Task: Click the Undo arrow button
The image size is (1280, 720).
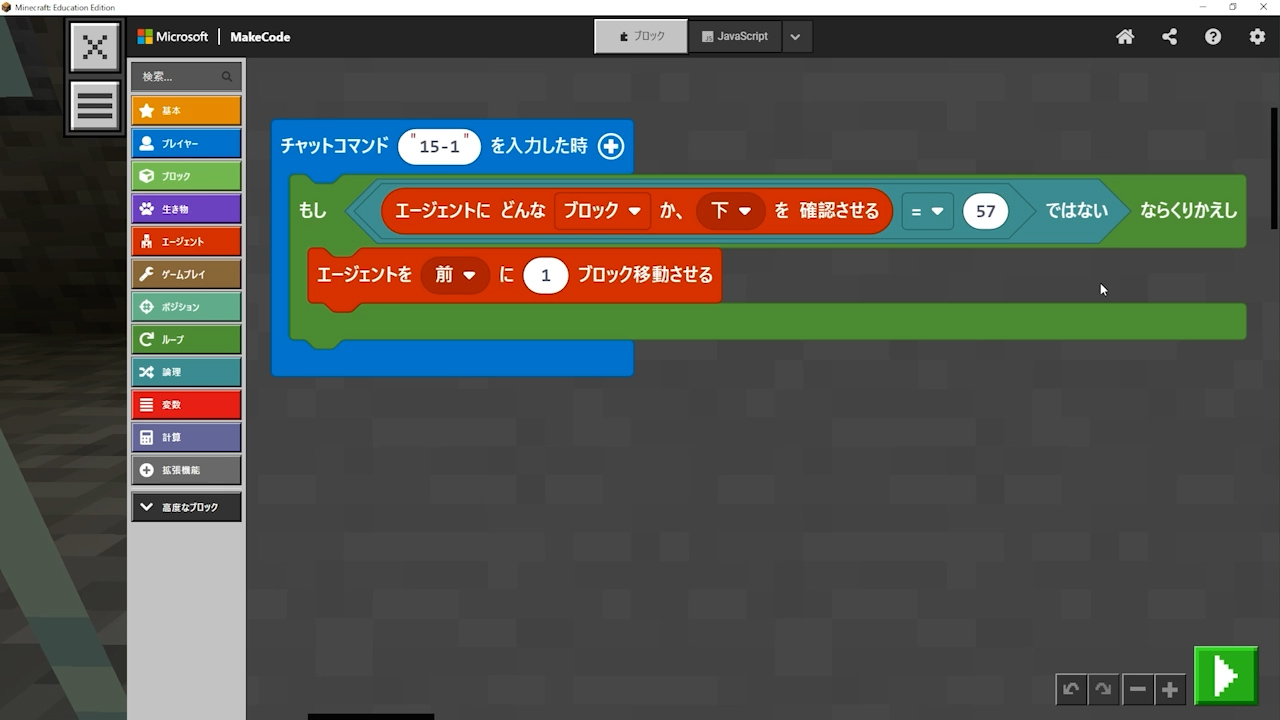Action: 1071,690
